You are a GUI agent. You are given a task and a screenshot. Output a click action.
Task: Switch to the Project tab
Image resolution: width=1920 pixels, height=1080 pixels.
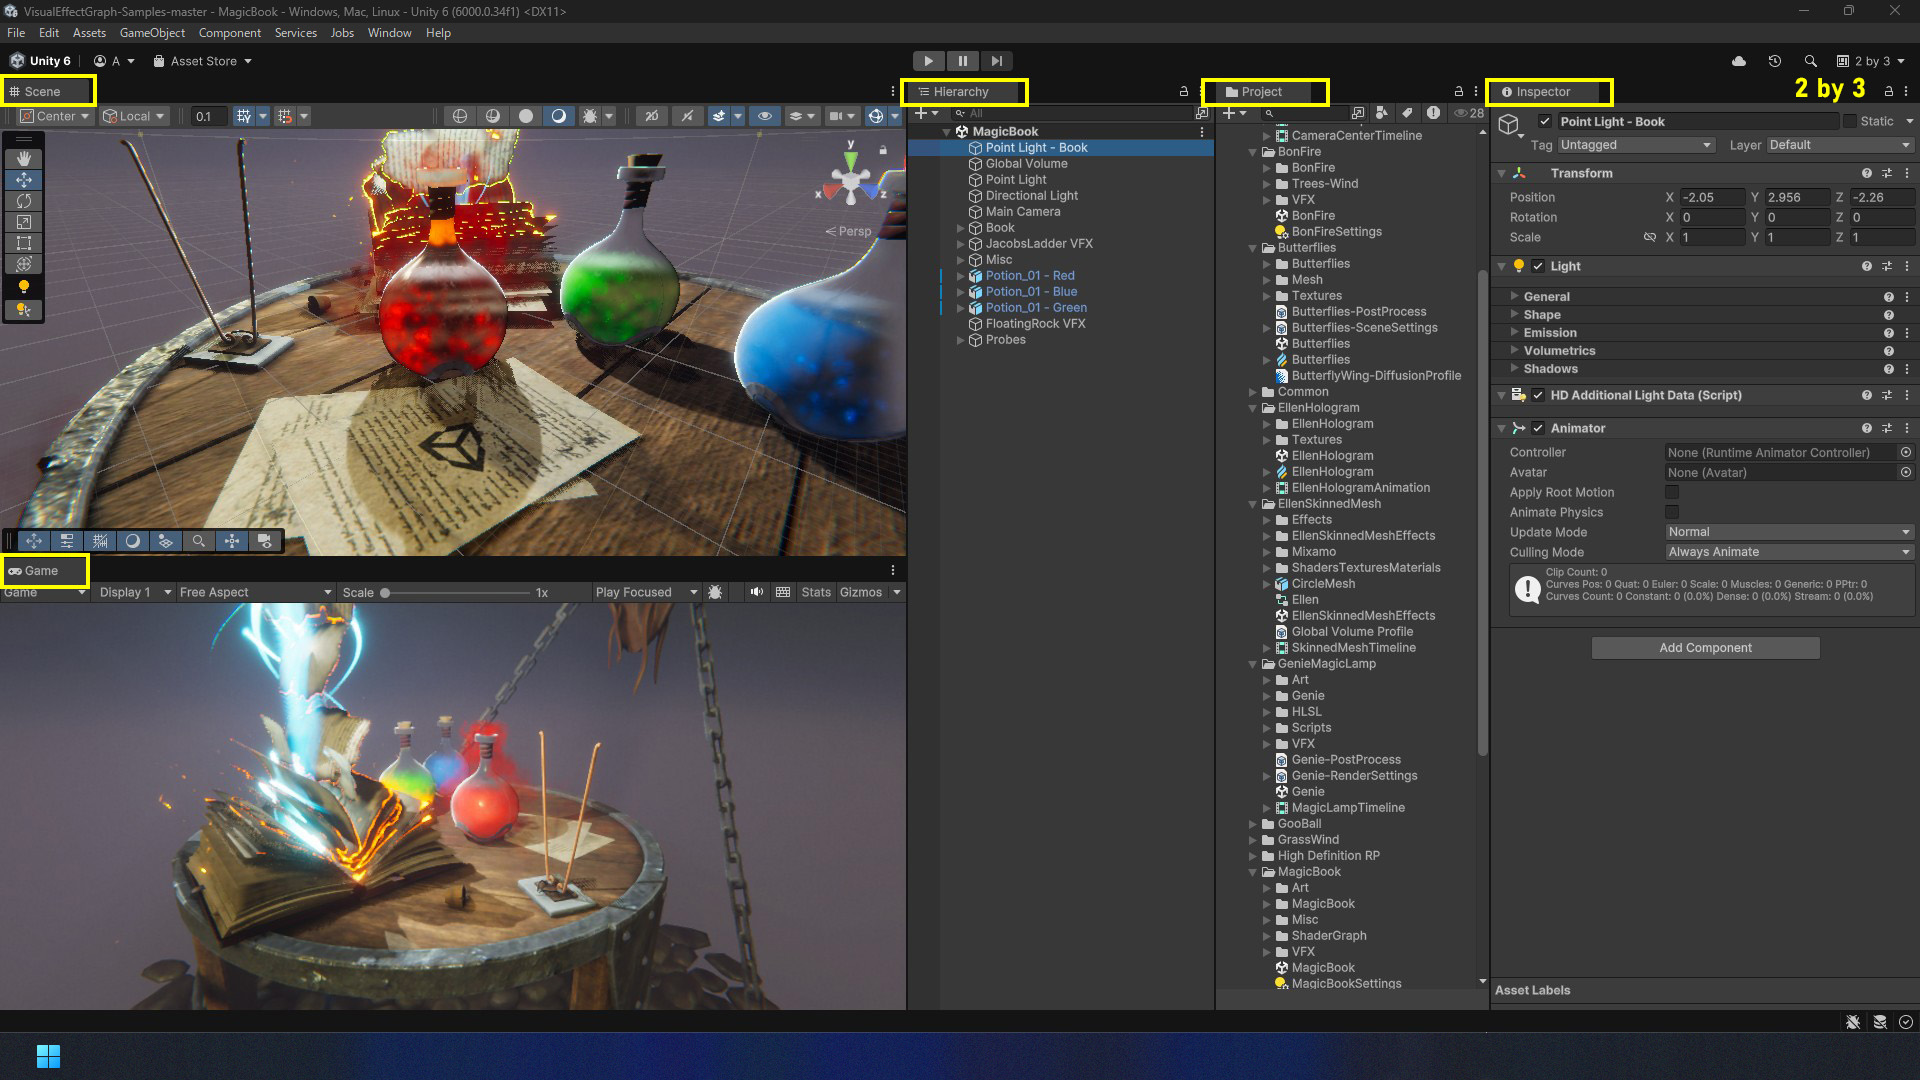coord(1262,92)
